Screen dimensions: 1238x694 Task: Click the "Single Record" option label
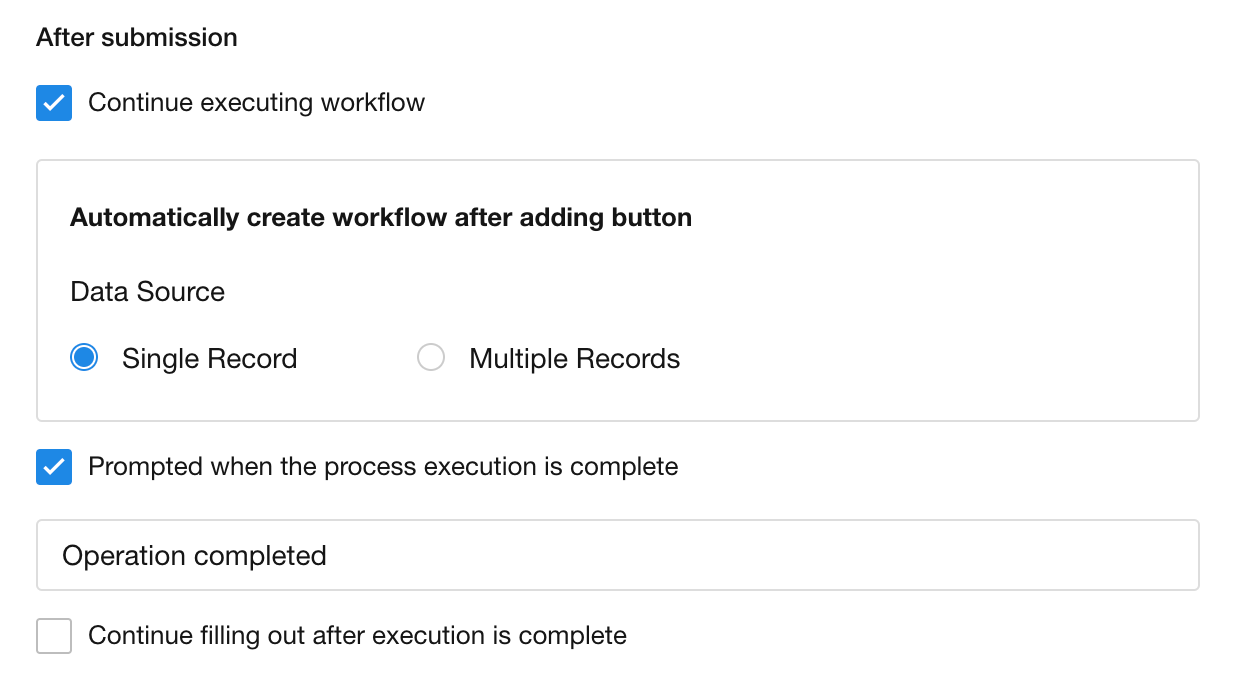(x=209, y=359)
